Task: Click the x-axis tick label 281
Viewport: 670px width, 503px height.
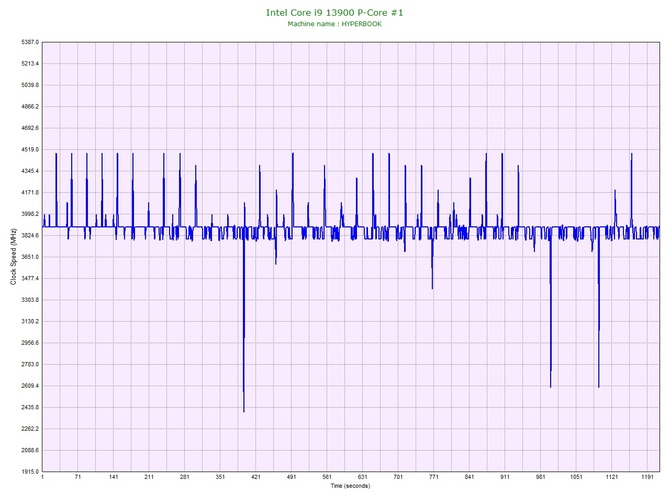Action: [185, 477]
